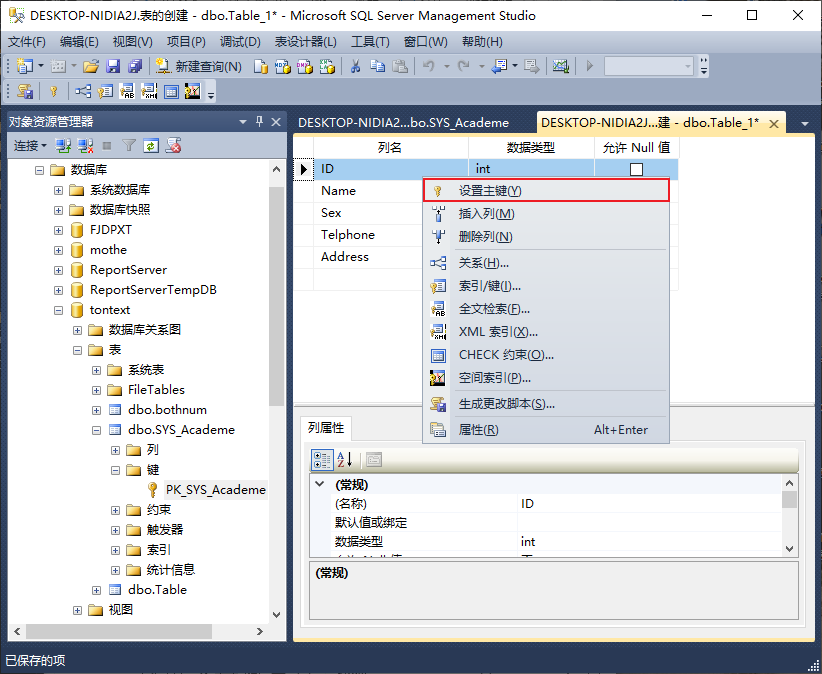Toggle Allow Nulls checkbox for ID column
The width and height of the screenshot is (822, 674).
(636, 169)
